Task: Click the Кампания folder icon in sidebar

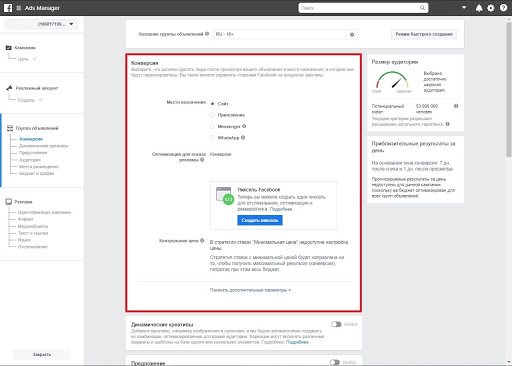Action: [x=9, y=48]
